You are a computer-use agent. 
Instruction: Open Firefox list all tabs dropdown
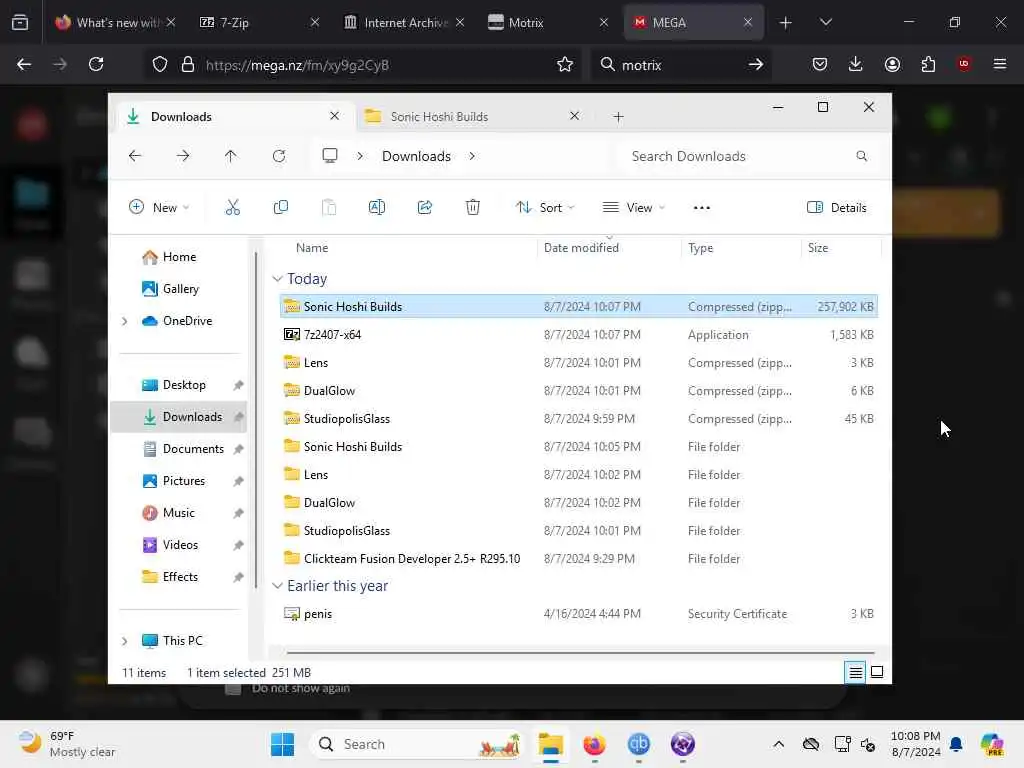825,22
